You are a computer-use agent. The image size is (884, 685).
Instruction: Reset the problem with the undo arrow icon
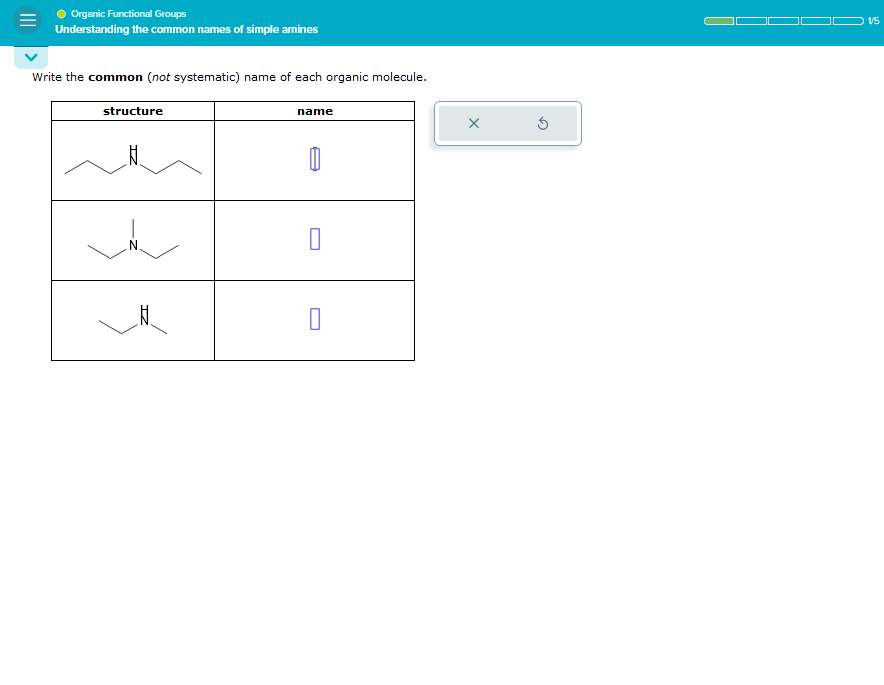(x=541, y=123)
